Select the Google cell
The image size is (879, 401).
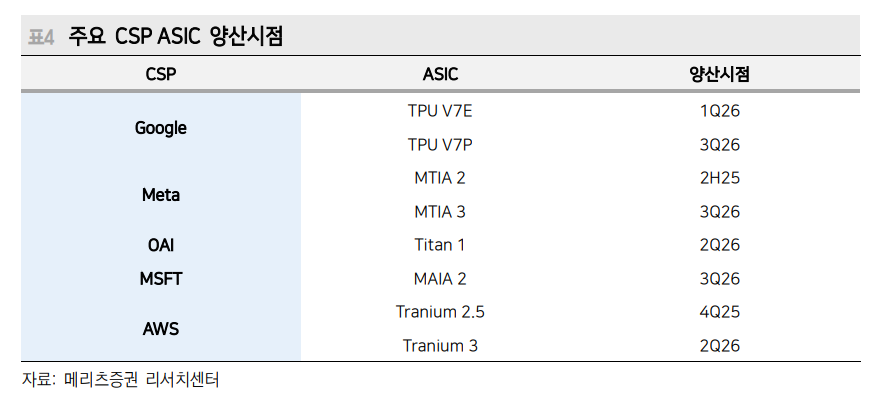[x=160, y=128]
